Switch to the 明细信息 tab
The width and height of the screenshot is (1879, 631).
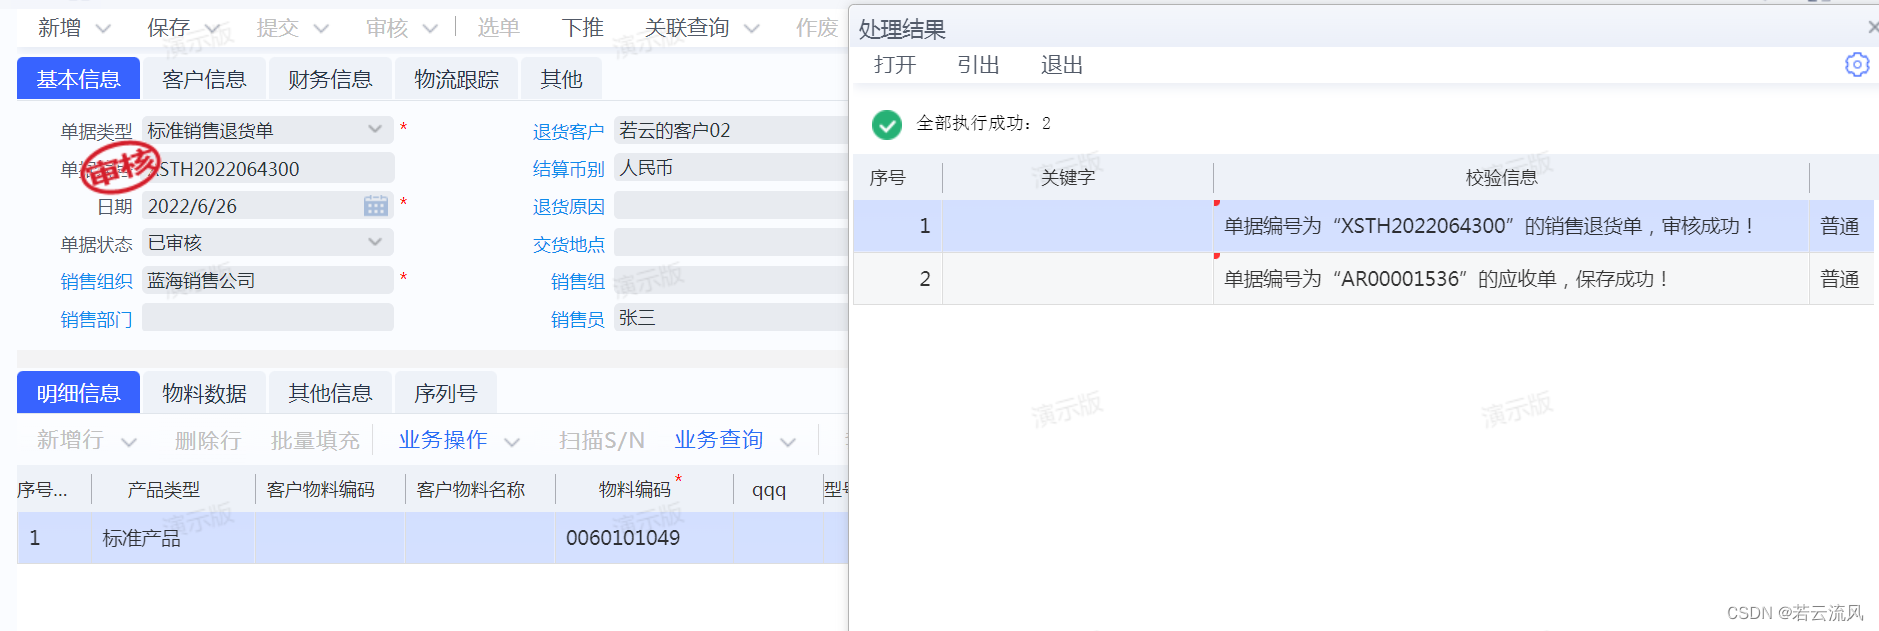click(x=78, y=393)
